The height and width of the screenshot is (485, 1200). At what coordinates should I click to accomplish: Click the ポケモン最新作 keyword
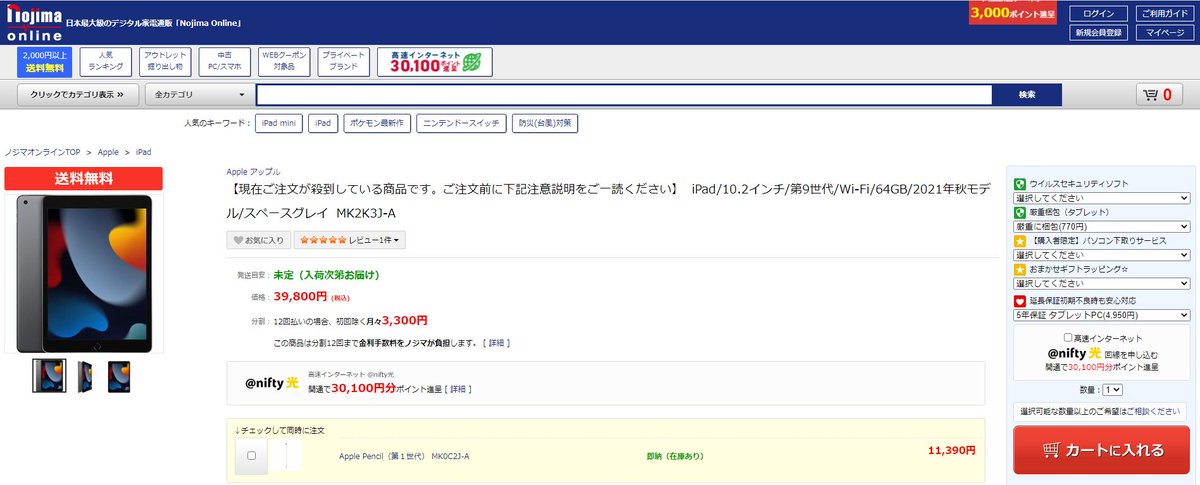[x=376, y=123]
